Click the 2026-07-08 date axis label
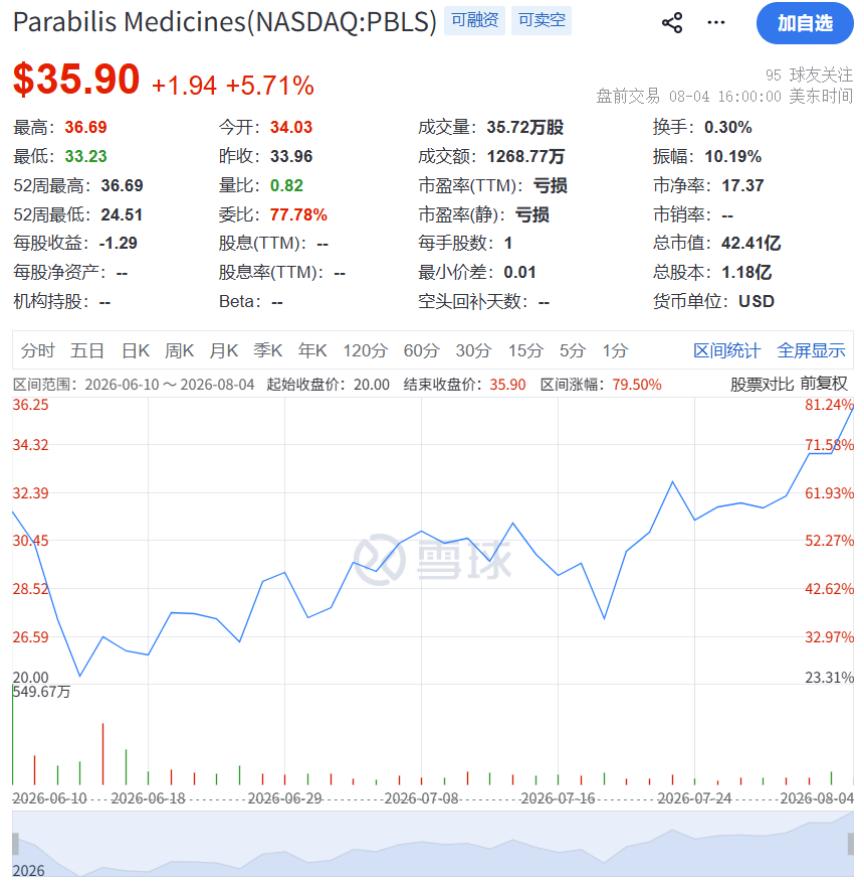The height and width of the screenshot is (882, 864). click(x=421, y=798)
